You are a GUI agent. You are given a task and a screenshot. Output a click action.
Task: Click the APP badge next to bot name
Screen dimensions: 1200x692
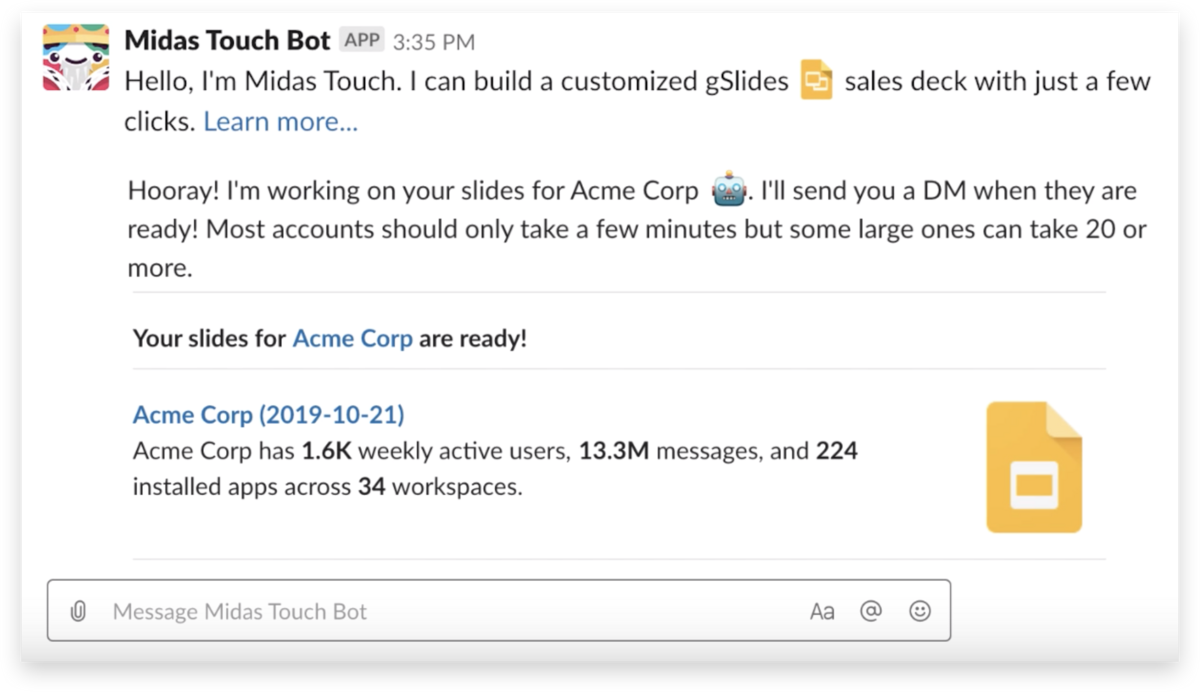[x=362, y=40]
